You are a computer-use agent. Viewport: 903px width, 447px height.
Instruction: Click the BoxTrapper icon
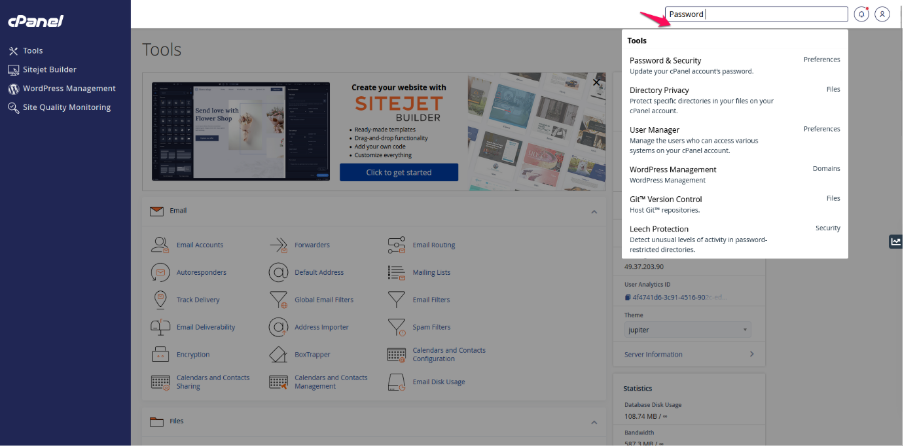click(x=278, y=355)
